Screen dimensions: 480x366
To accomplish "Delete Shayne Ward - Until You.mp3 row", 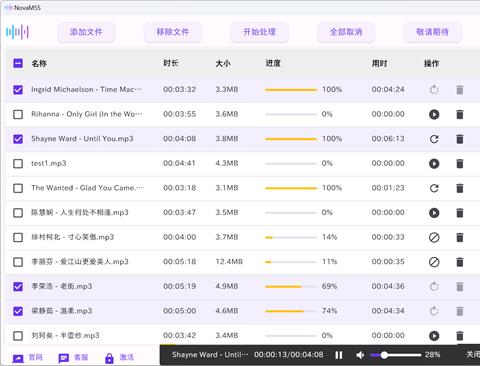I will [460, 139].
